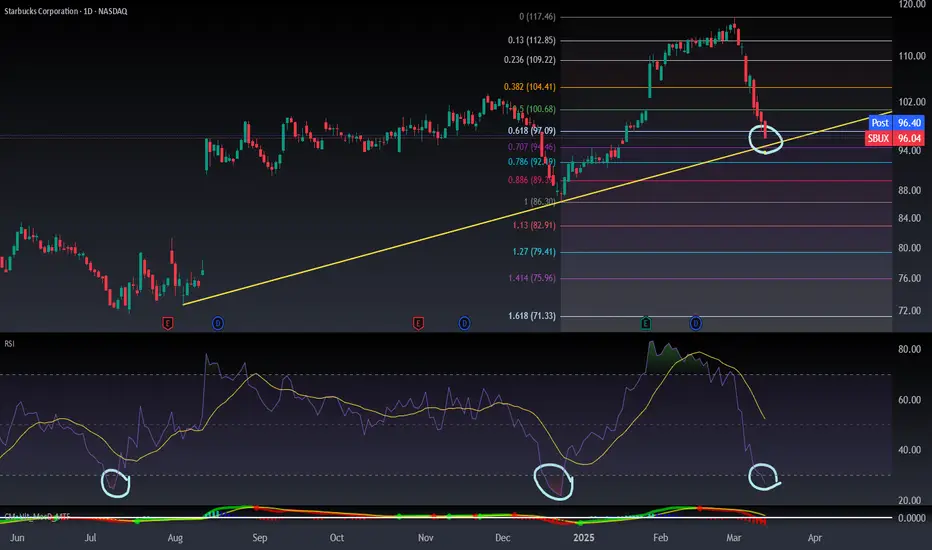Open the blue dividend marker in November
This screenshot has width=932, height=550.
pos(464,323)
